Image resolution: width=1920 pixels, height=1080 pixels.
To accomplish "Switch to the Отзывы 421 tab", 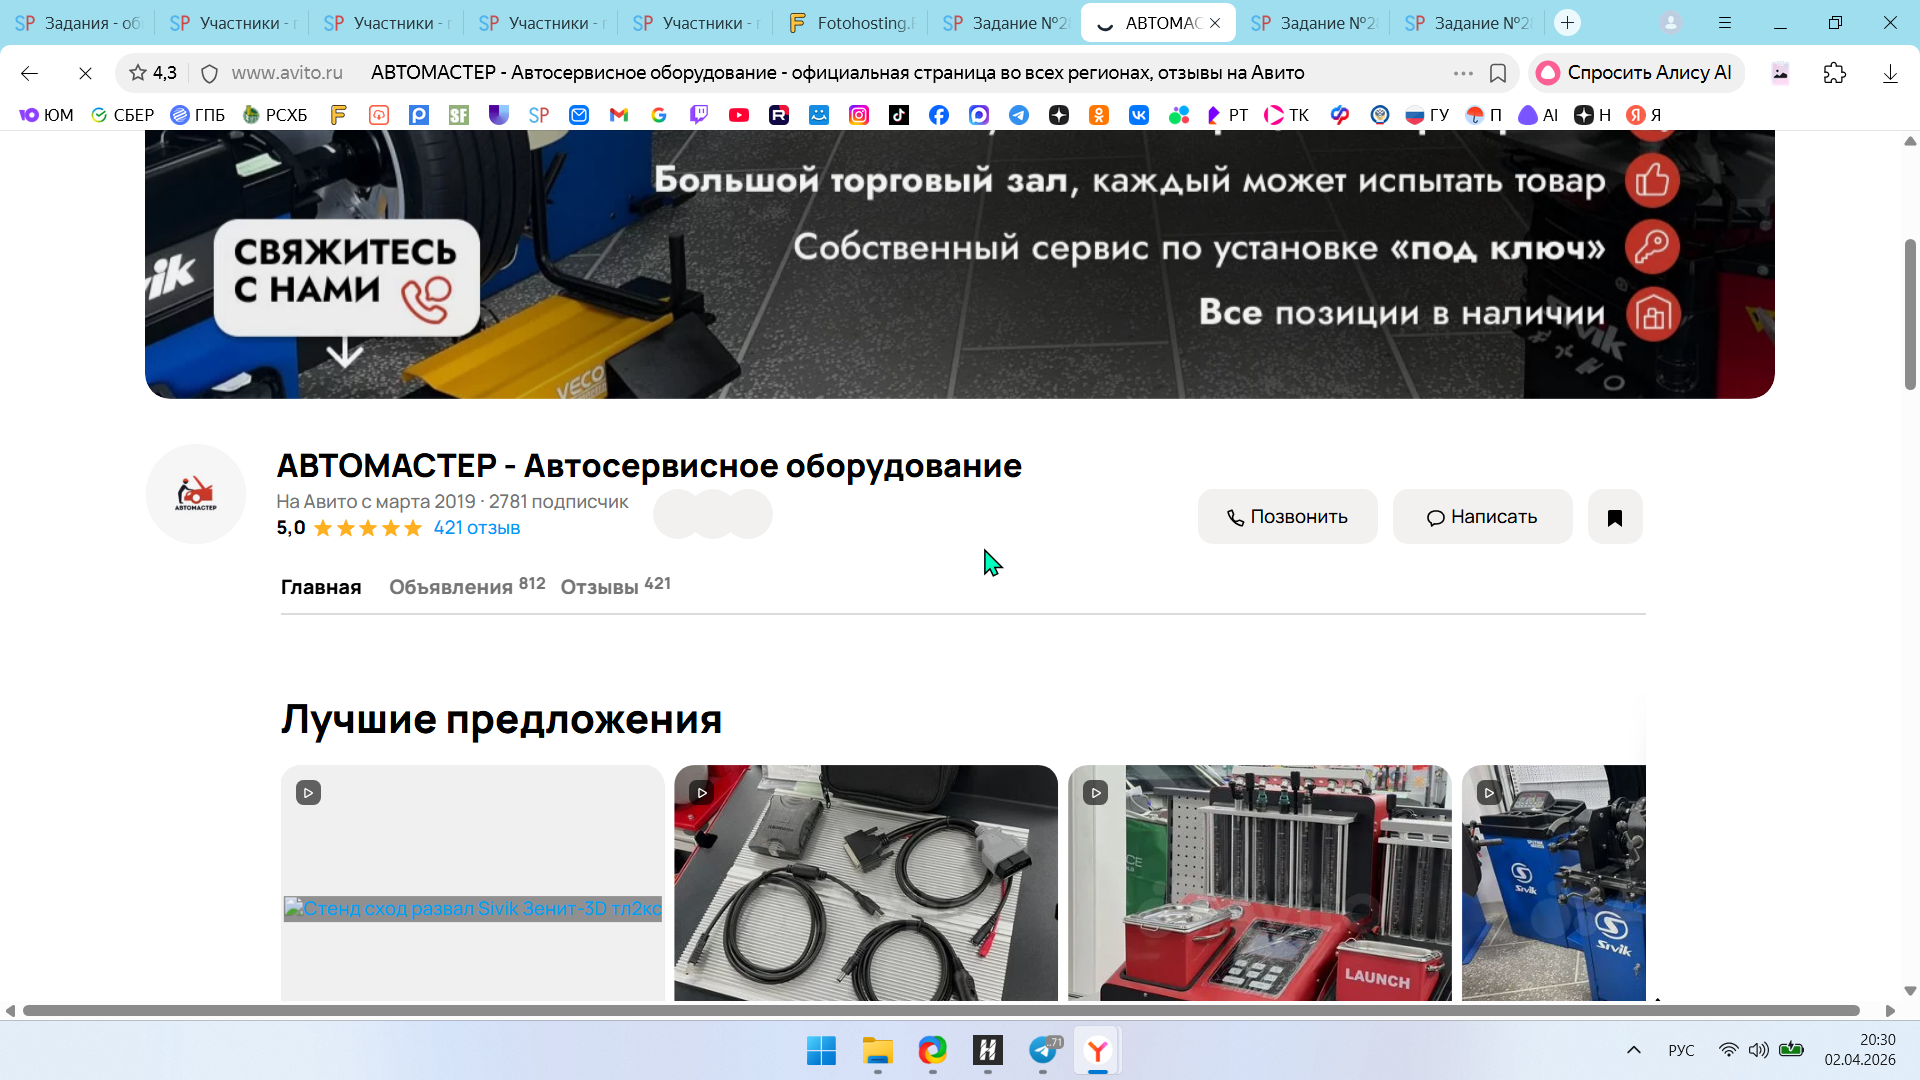I will (x=615, y=587).
